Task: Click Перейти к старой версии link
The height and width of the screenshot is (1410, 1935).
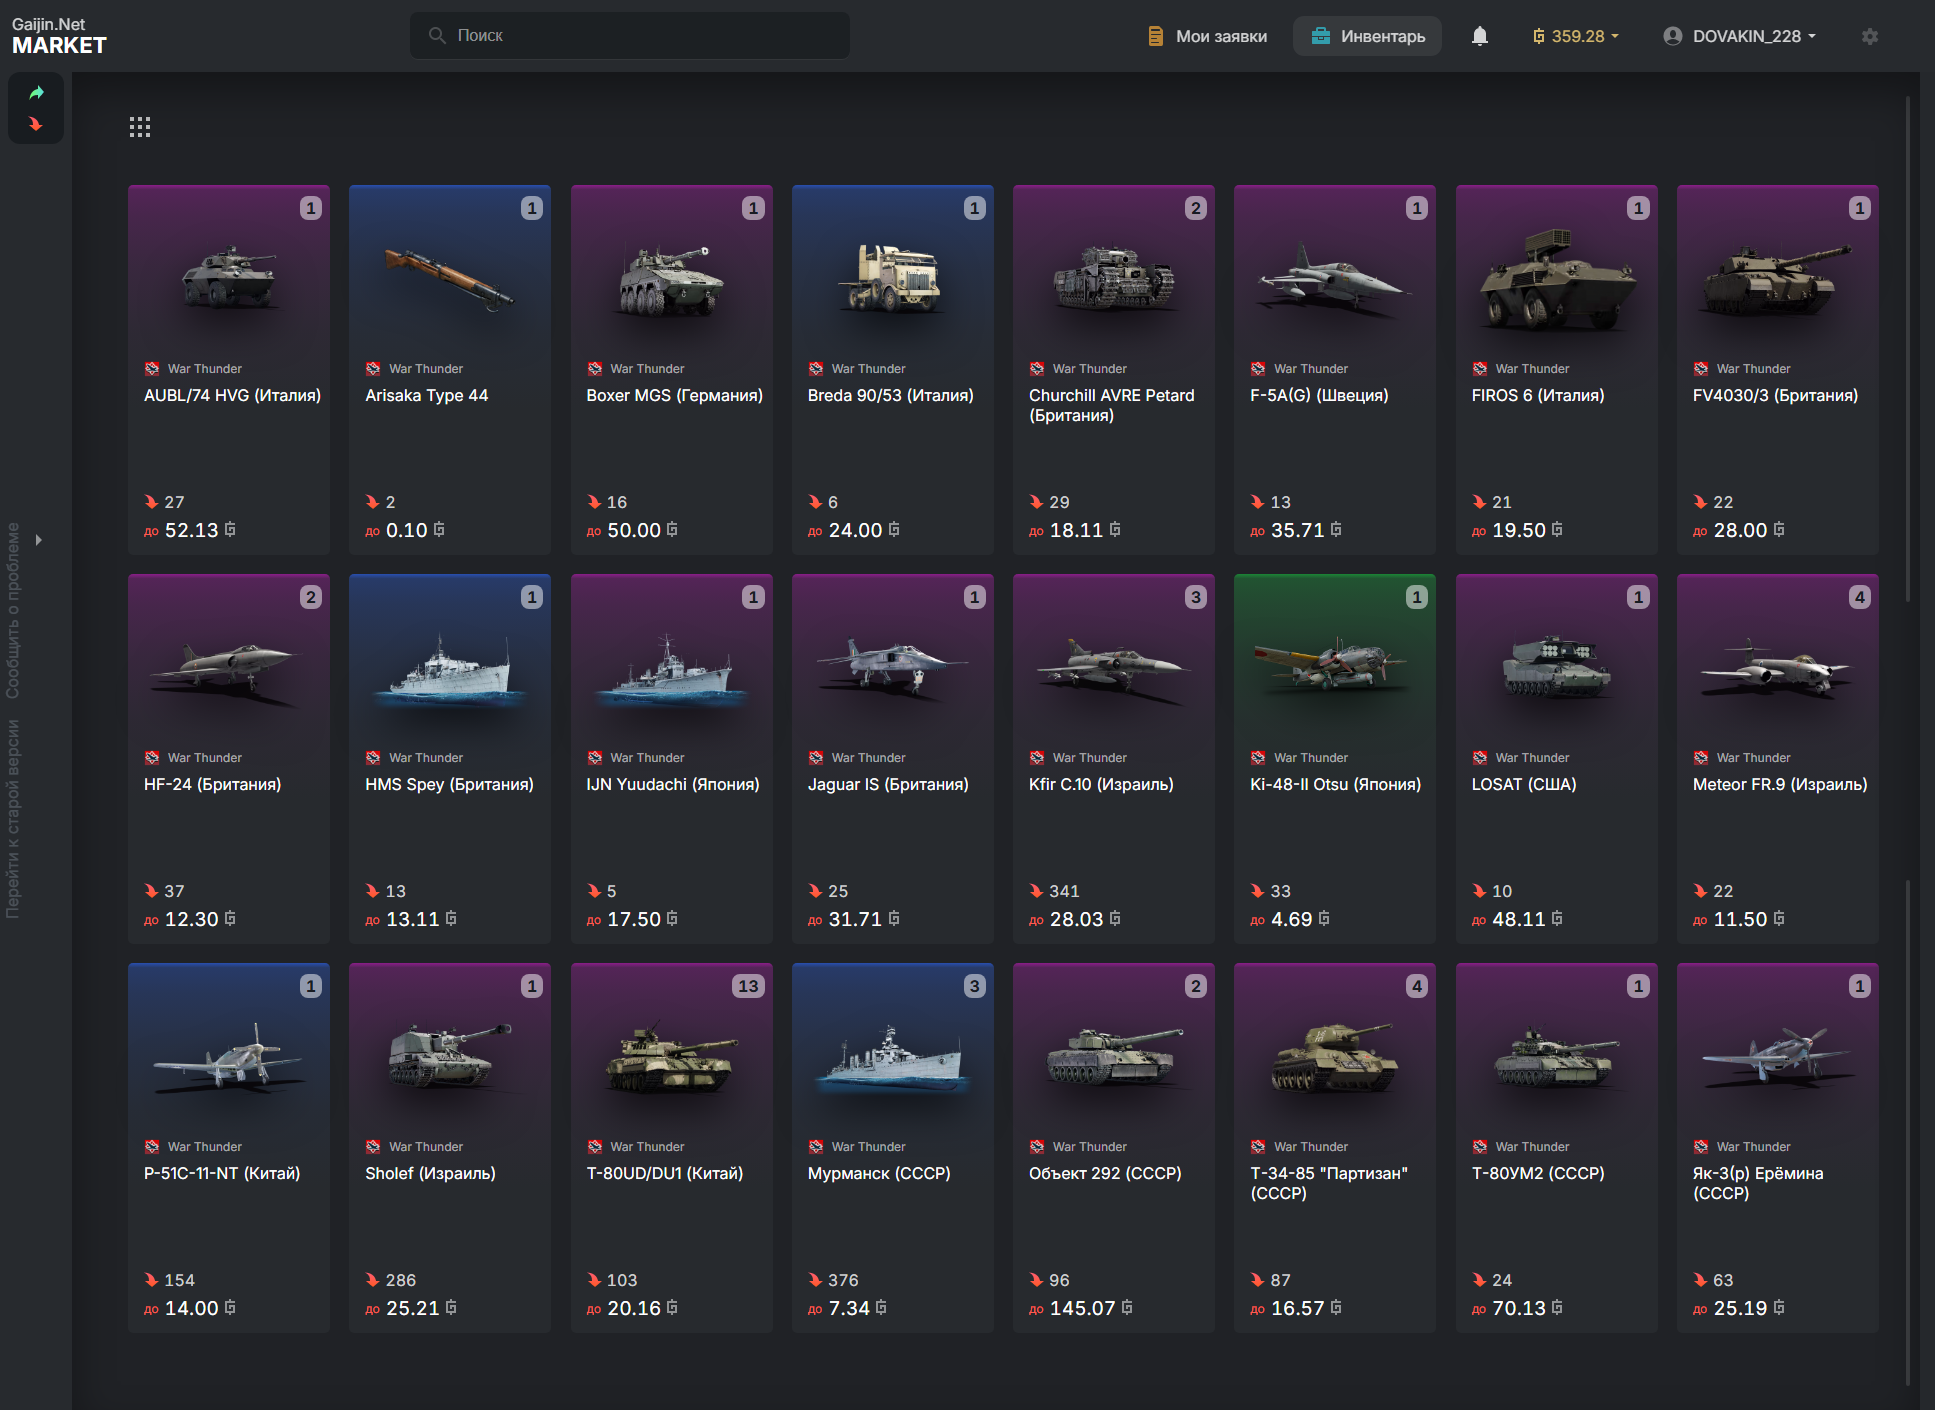Action: point(13,818)
